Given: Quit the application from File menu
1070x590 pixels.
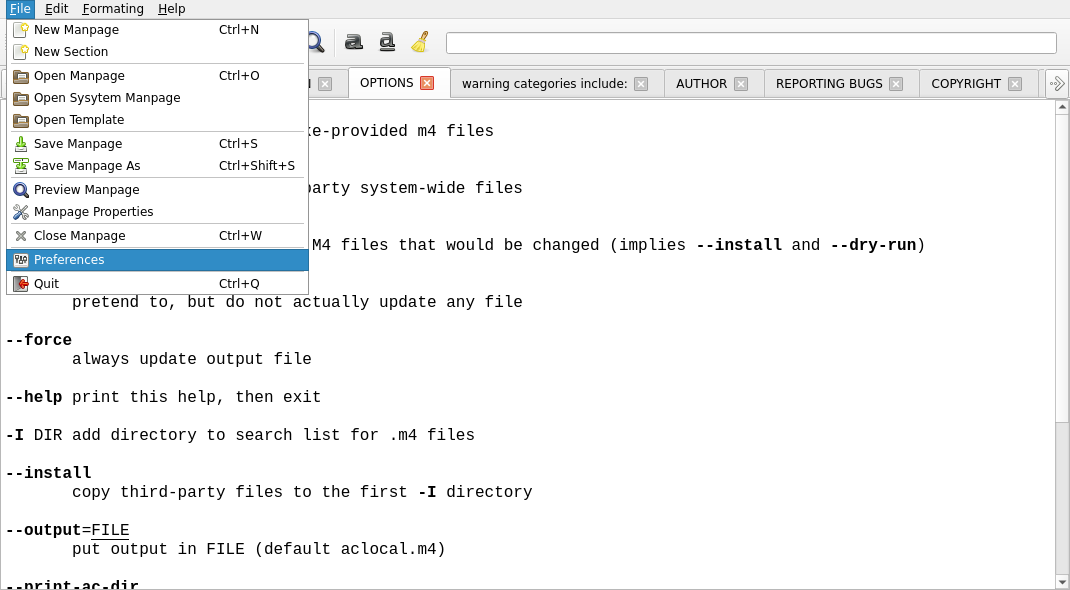Looking at the screenshot, I should point(46,284).
